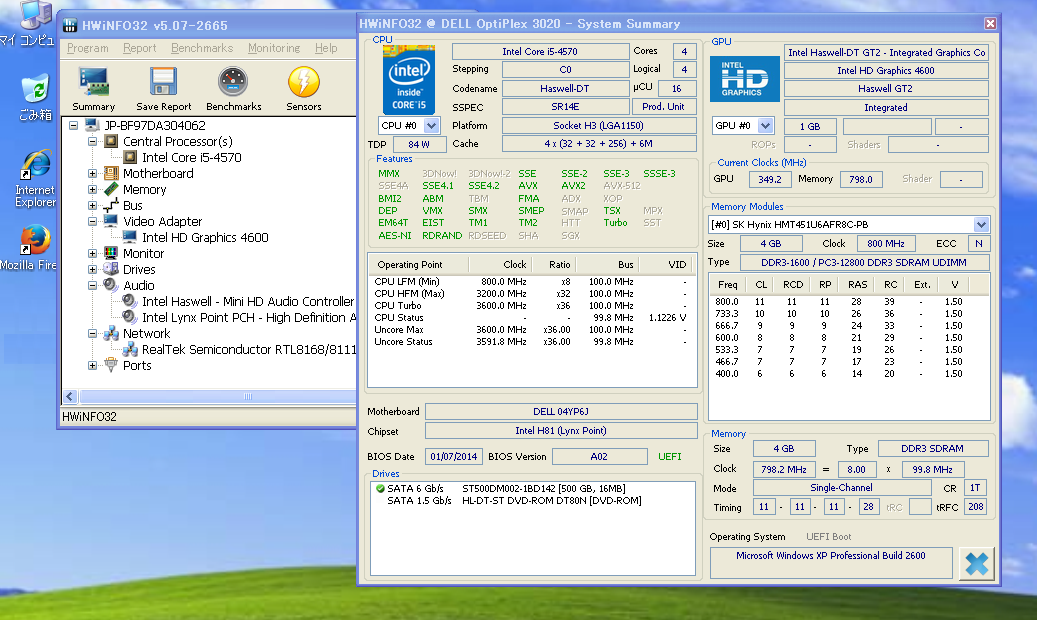Viewport: 1037px width, 620px height.
Task: Collapse the Audio tree node
Action: (93, 285)
